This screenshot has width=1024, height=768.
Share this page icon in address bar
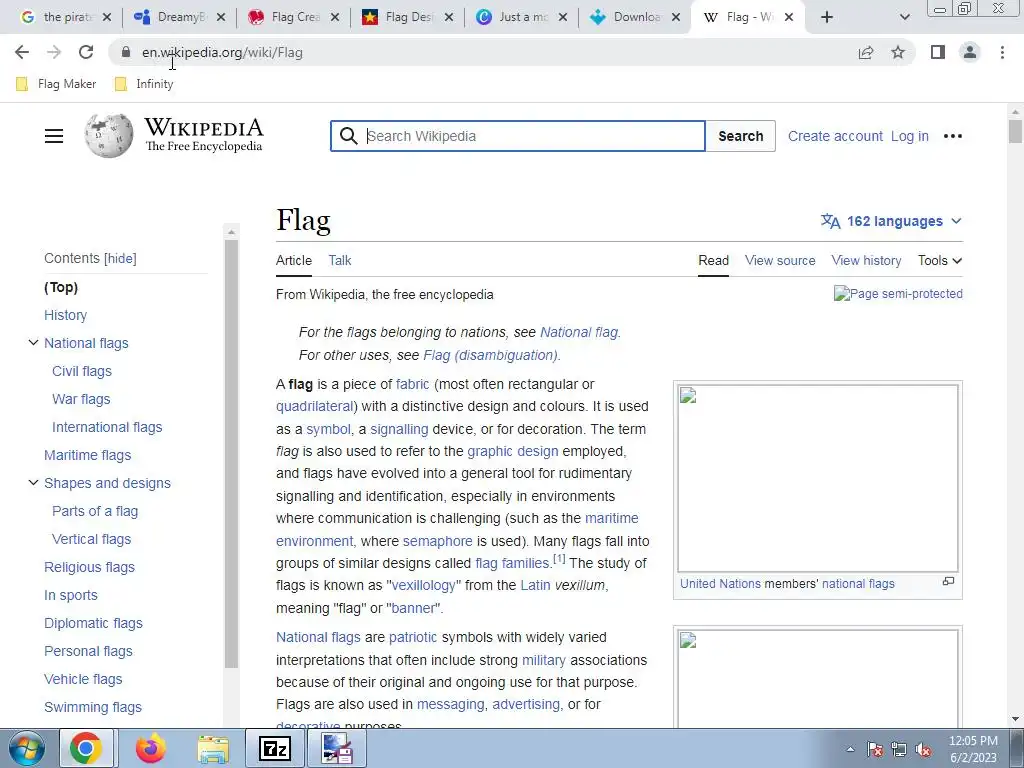[x=866, y=52]
